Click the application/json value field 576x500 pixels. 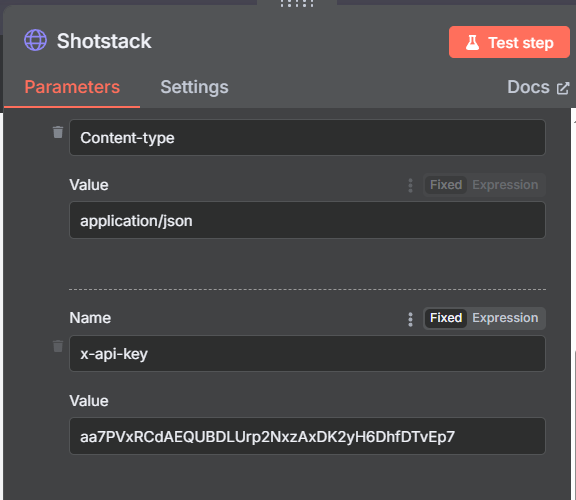(307, 220)
